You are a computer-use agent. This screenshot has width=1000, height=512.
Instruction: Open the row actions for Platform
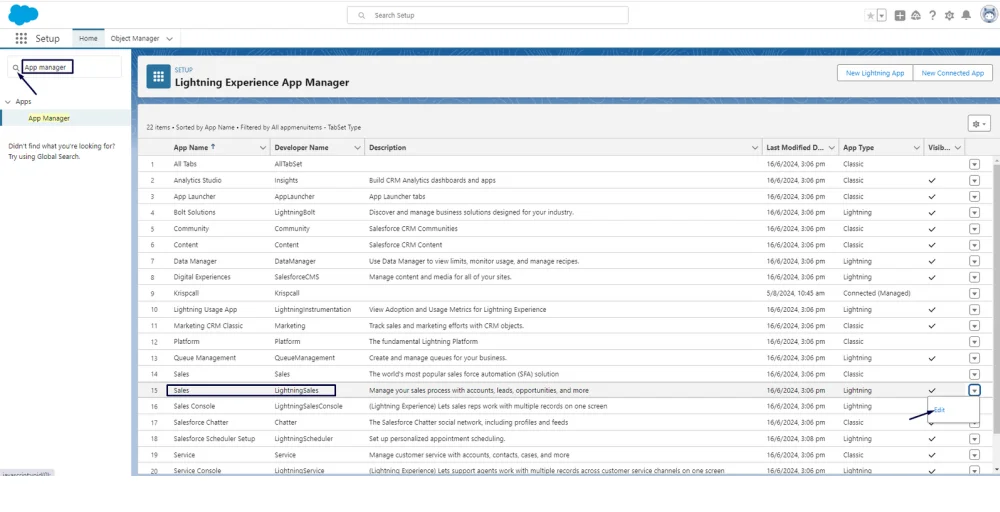pos(974,341)
